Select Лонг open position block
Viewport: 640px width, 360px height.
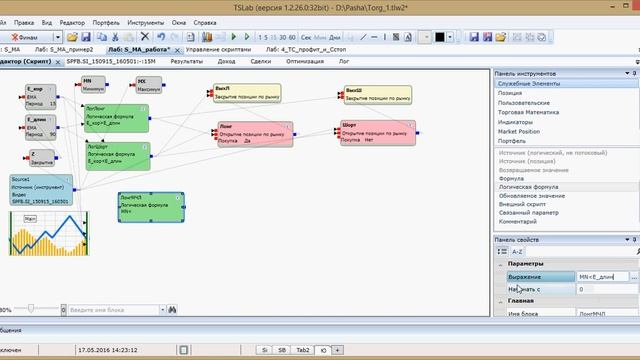point(255,134)
